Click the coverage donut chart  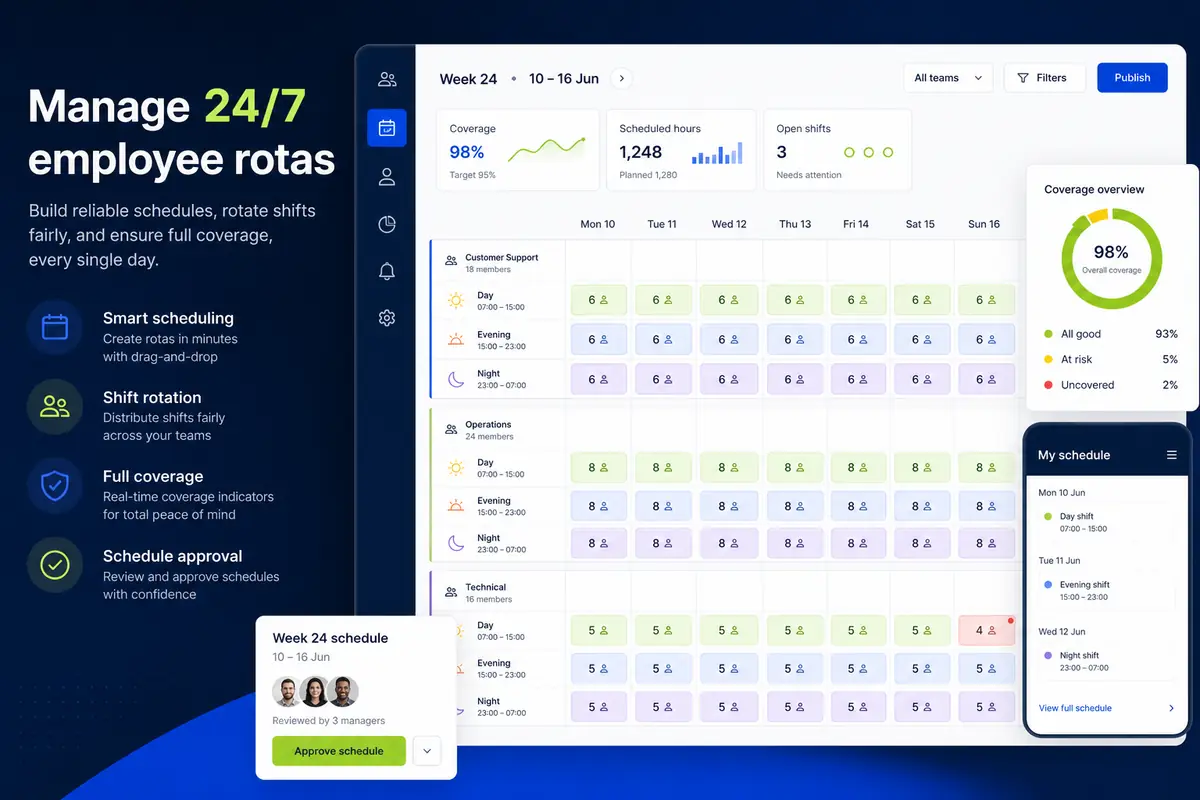click(1111, 259)
